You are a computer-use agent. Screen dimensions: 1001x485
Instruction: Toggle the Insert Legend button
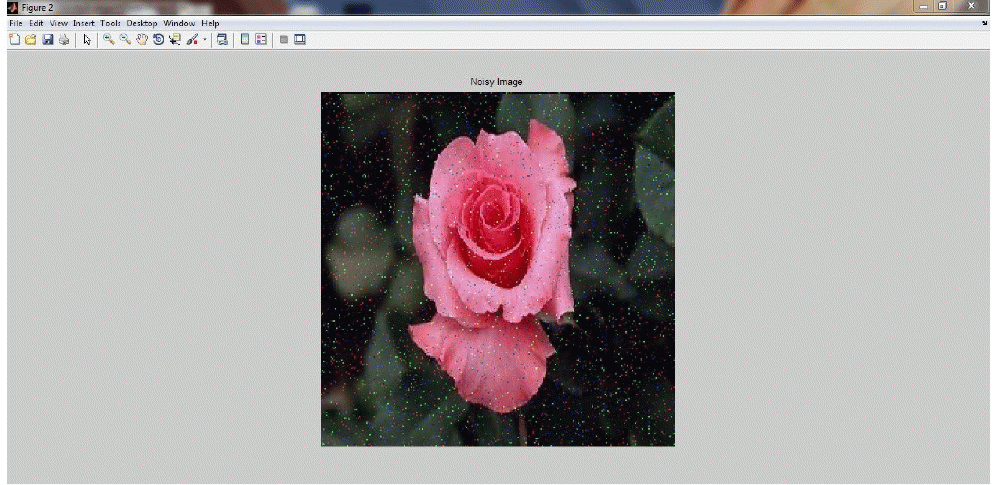click(x=262, y=40)
